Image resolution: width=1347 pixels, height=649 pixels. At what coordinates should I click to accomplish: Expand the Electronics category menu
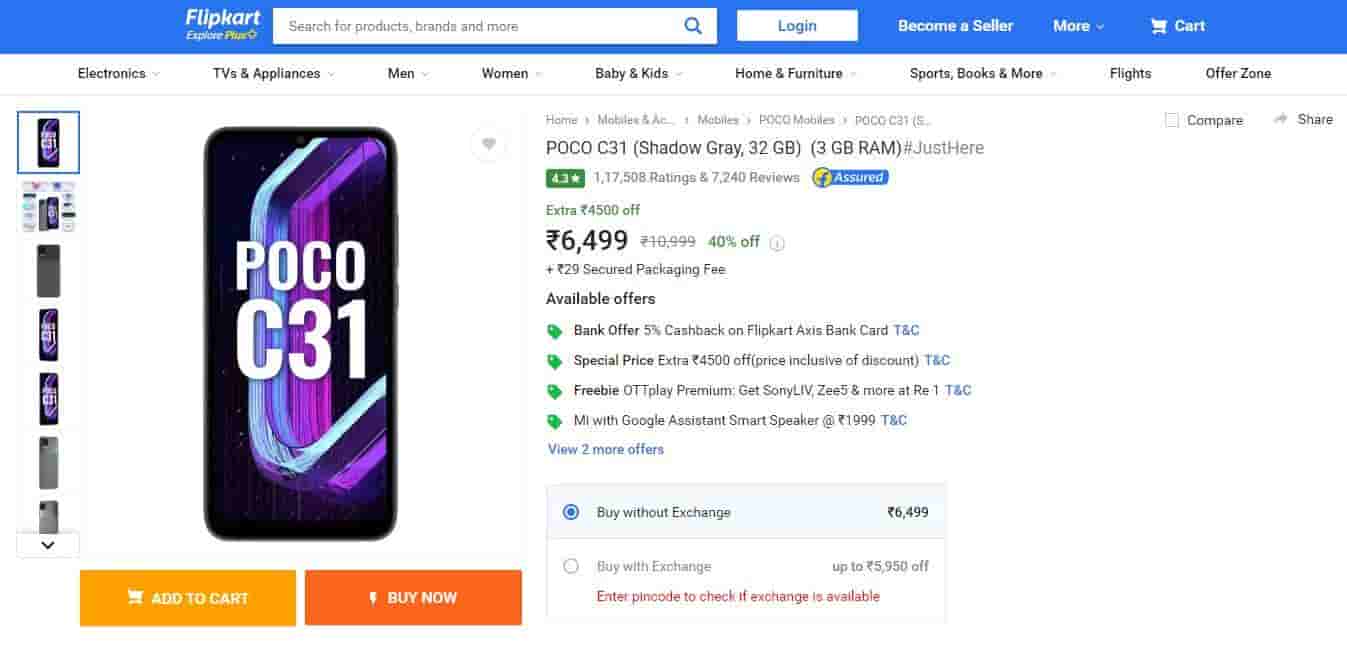[118, 73]
